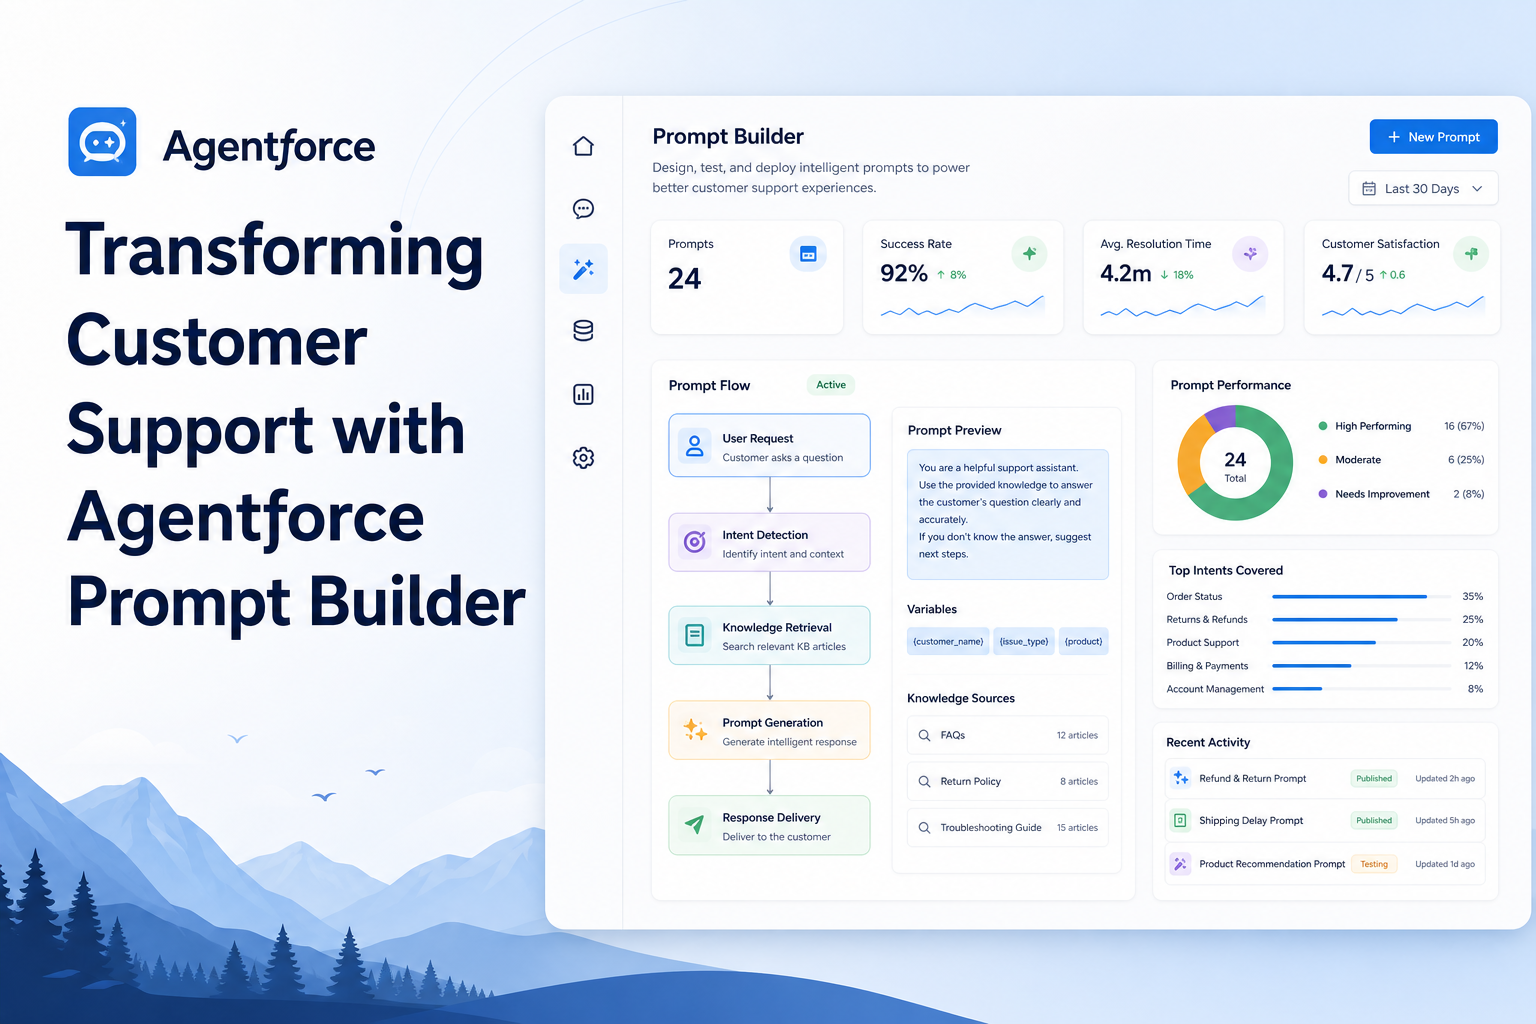This screenshot has height=1024, width=1536.
Task: Click the Testing badge for Product Recommendation
Action: [x=1374, y=864]
